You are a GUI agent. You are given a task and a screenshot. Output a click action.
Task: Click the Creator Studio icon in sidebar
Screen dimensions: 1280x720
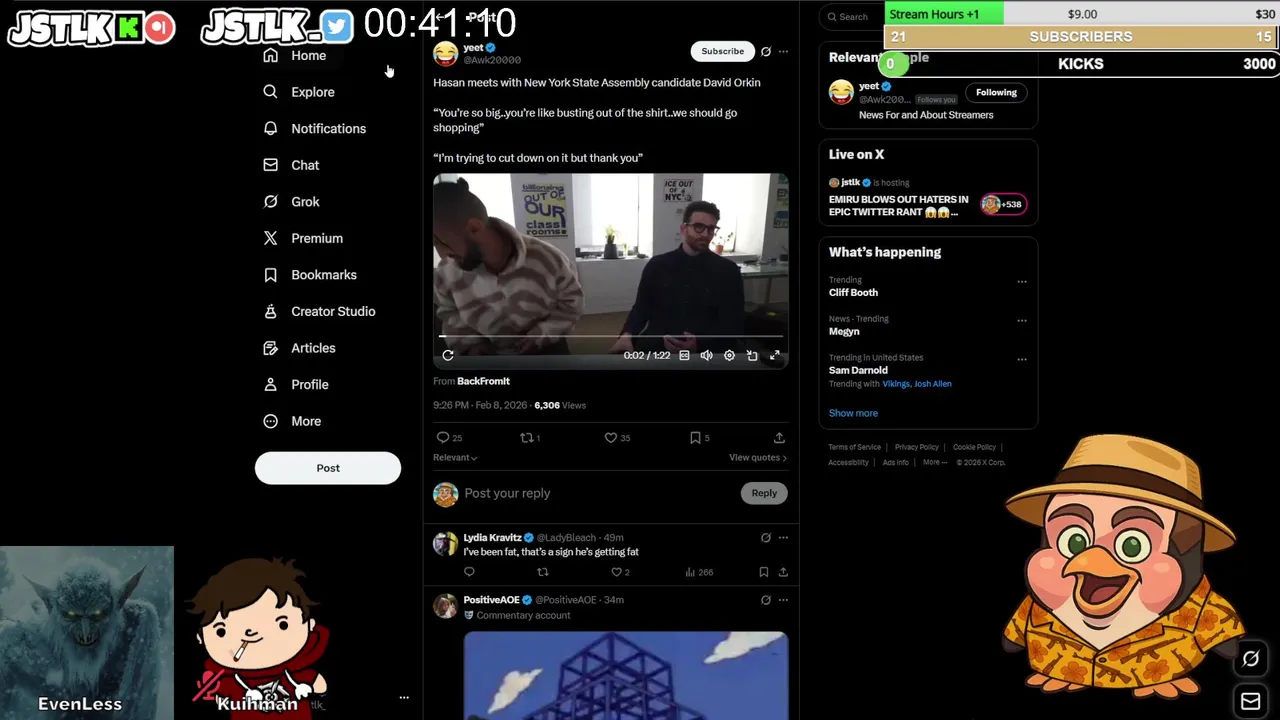(270, 311)
